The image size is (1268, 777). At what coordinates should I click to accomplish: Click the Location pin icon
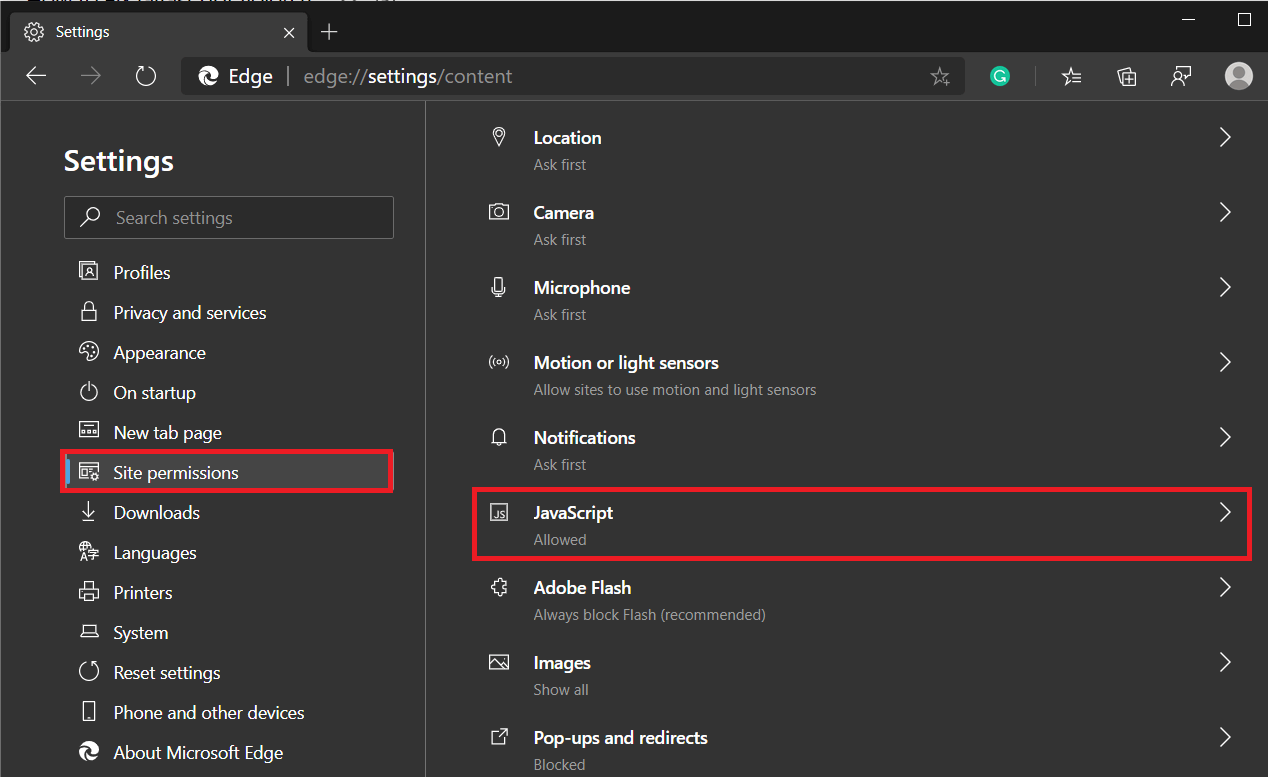pos(499,137)
